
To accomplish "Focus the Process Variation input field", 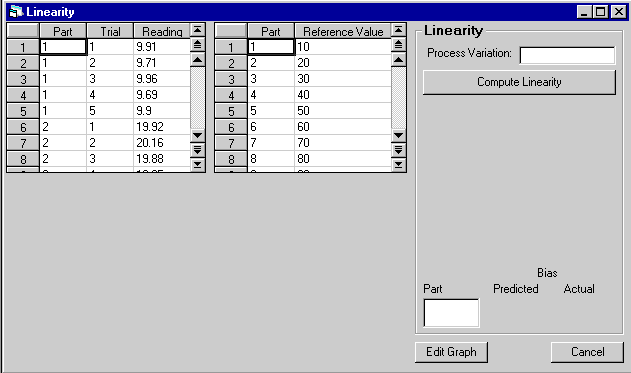I will point(567,55).
